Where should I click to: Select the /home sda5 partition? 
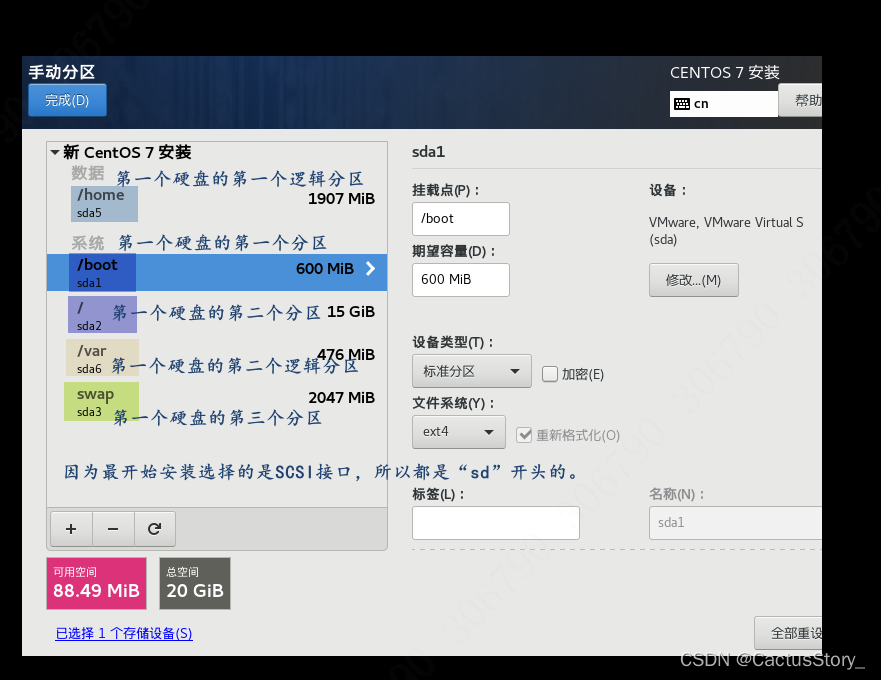(x=217, y=203)
